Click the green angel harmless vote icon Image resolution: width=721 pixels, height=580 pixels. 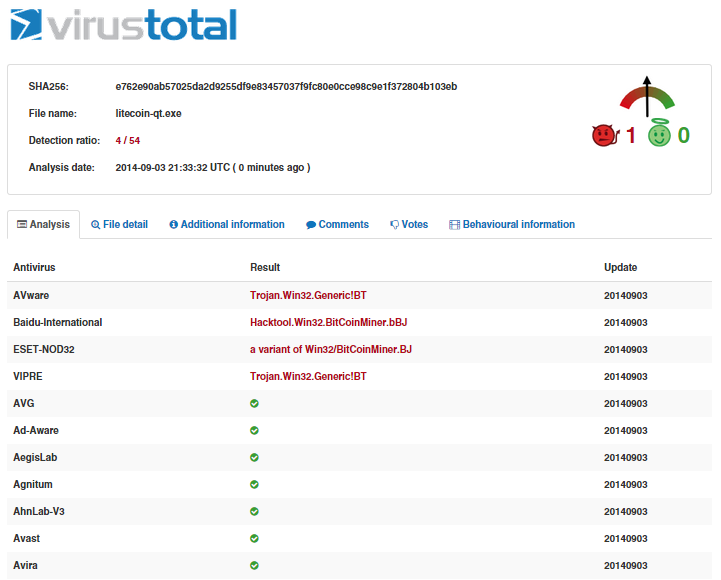click(x=659, y=133)
